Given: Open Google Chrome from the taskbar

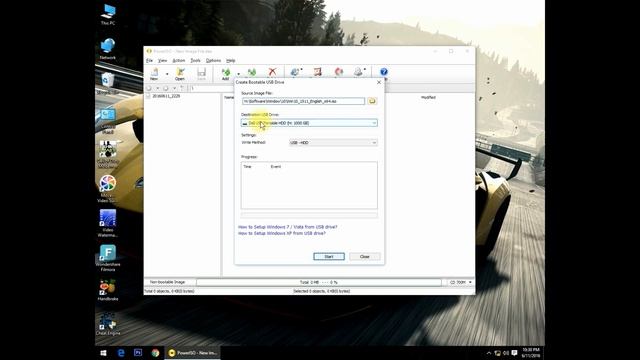Looking at the screenshot, I should coord(155,353).
